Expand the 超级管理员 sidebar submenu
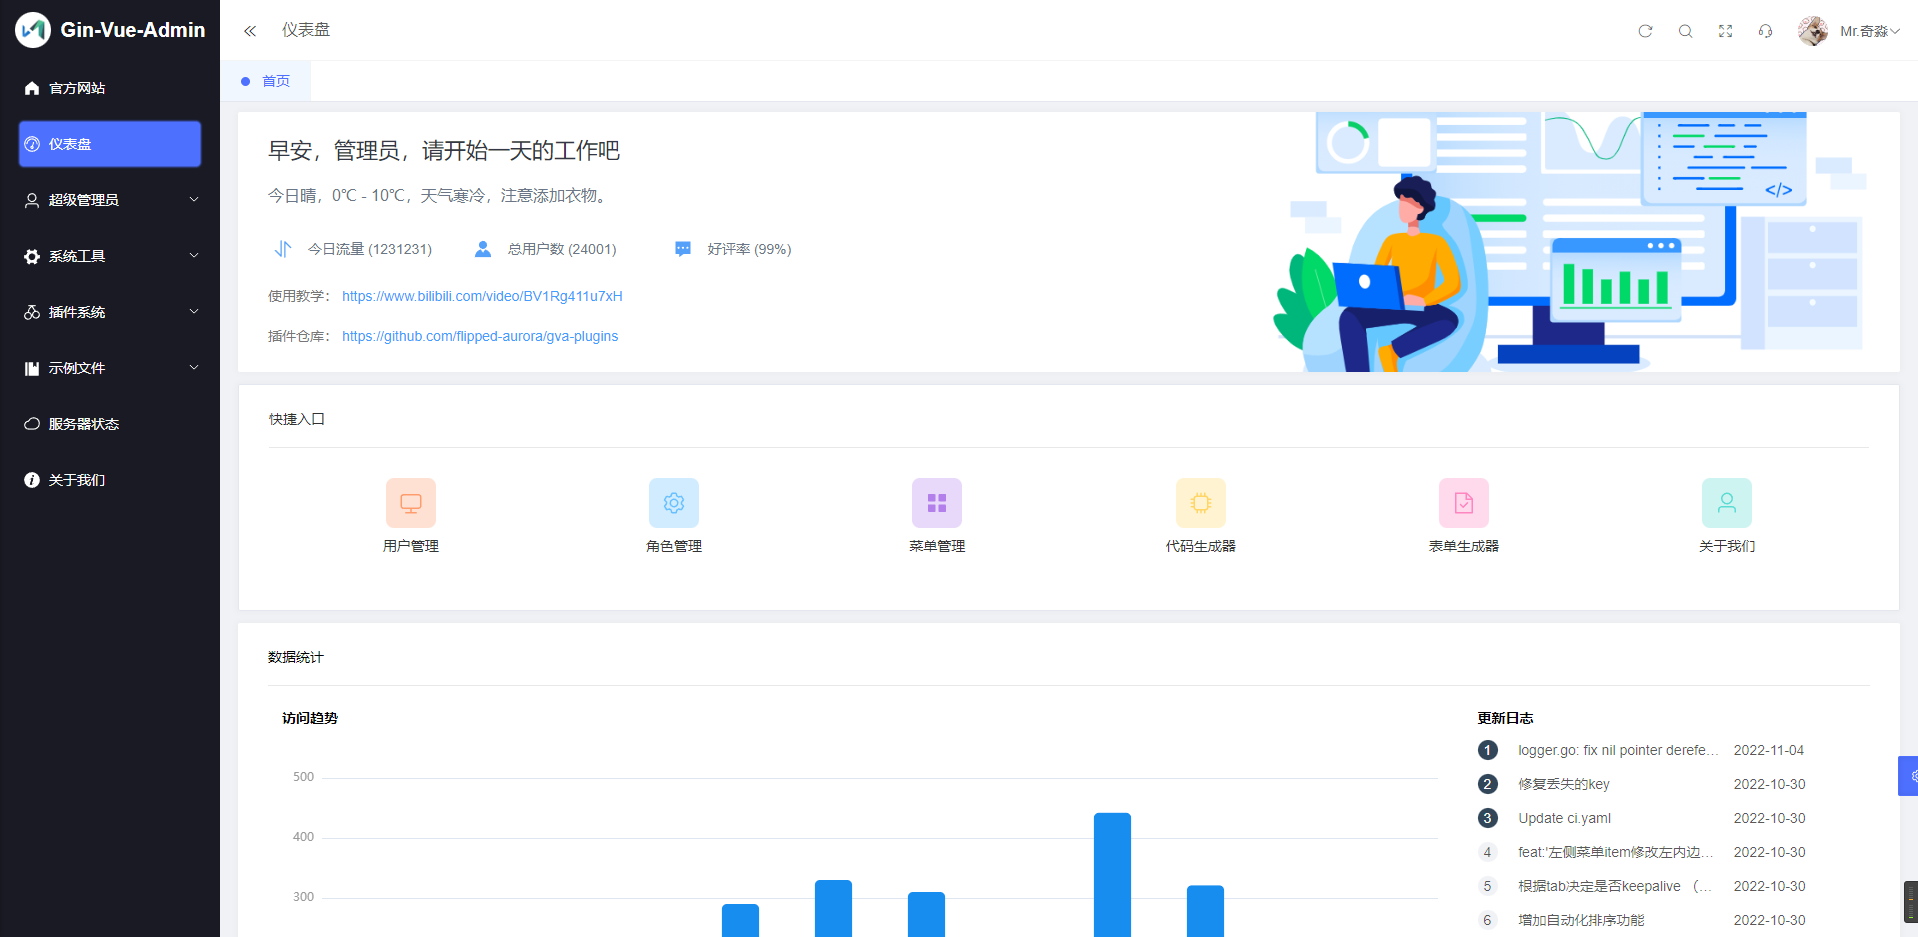The width and height of the screenshot is (1918, 937). click(110, 200)
